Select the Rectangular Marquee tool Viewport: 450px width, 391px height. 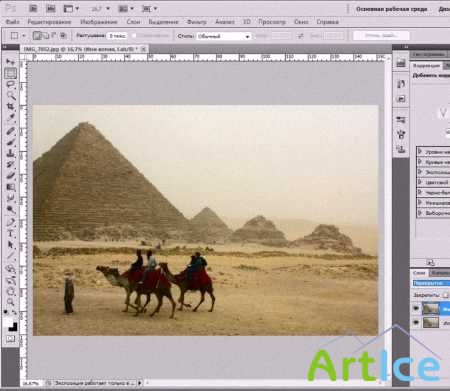point(11,73)
